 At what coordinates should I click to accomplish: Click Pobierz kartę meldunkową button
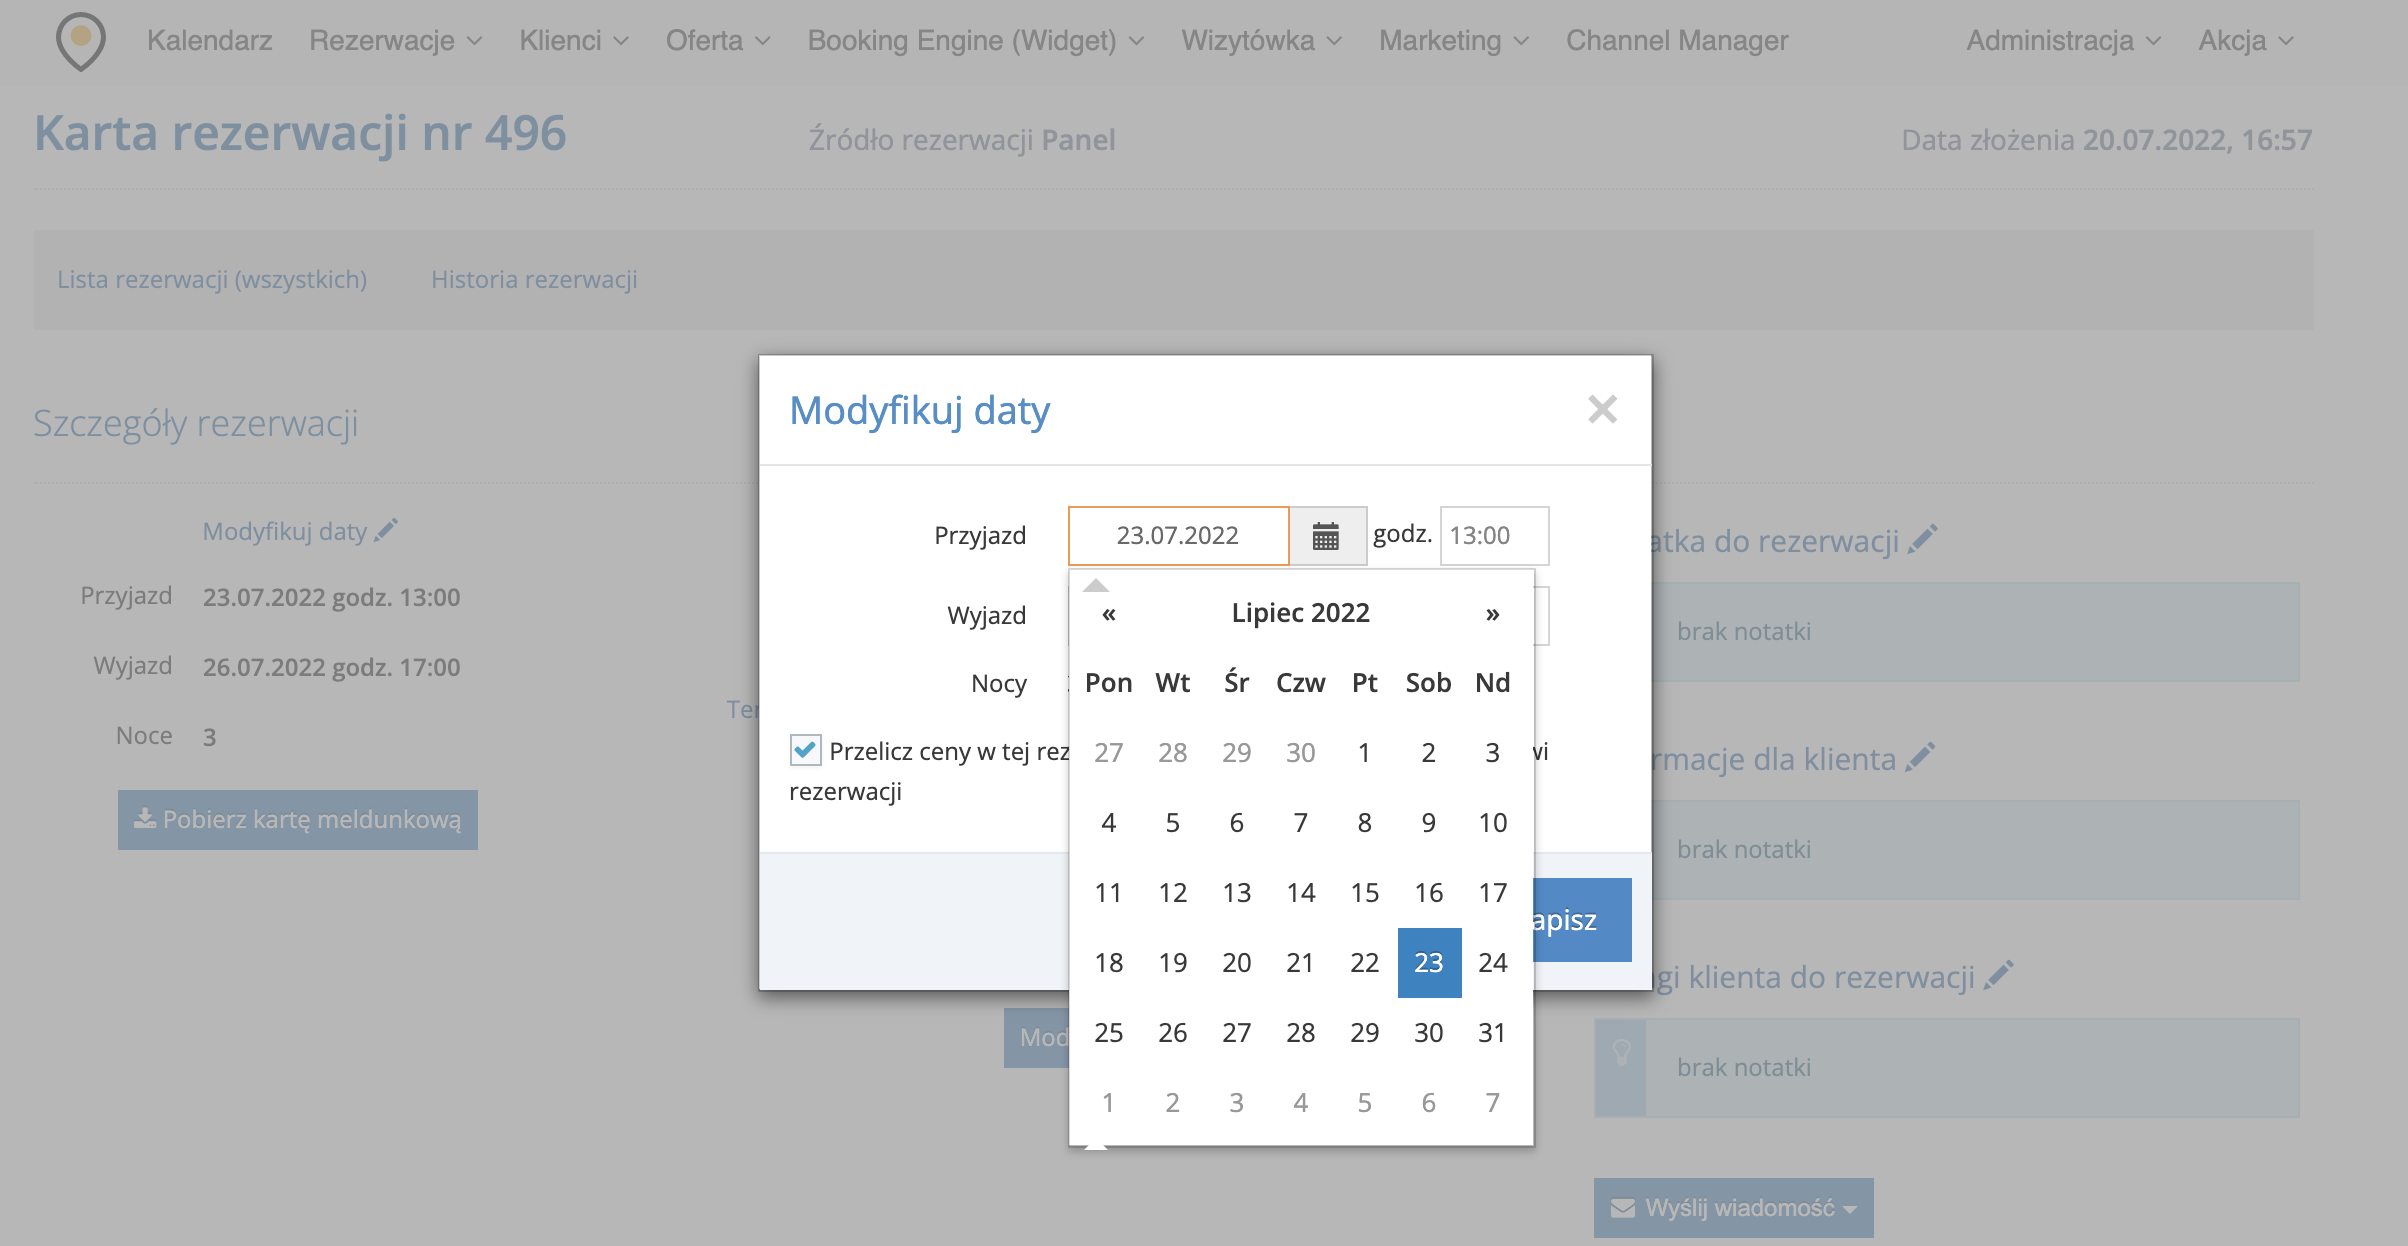[x=298, y=820]
